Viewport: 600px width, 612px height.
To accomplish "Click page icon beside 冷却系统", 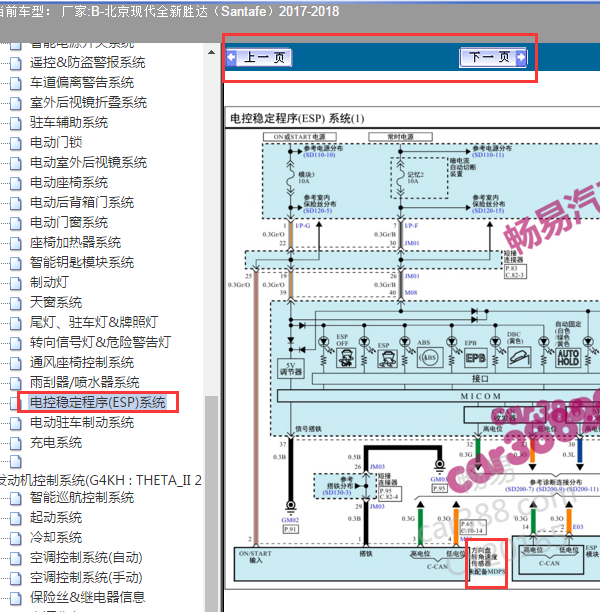I will [x=16, y=538].
